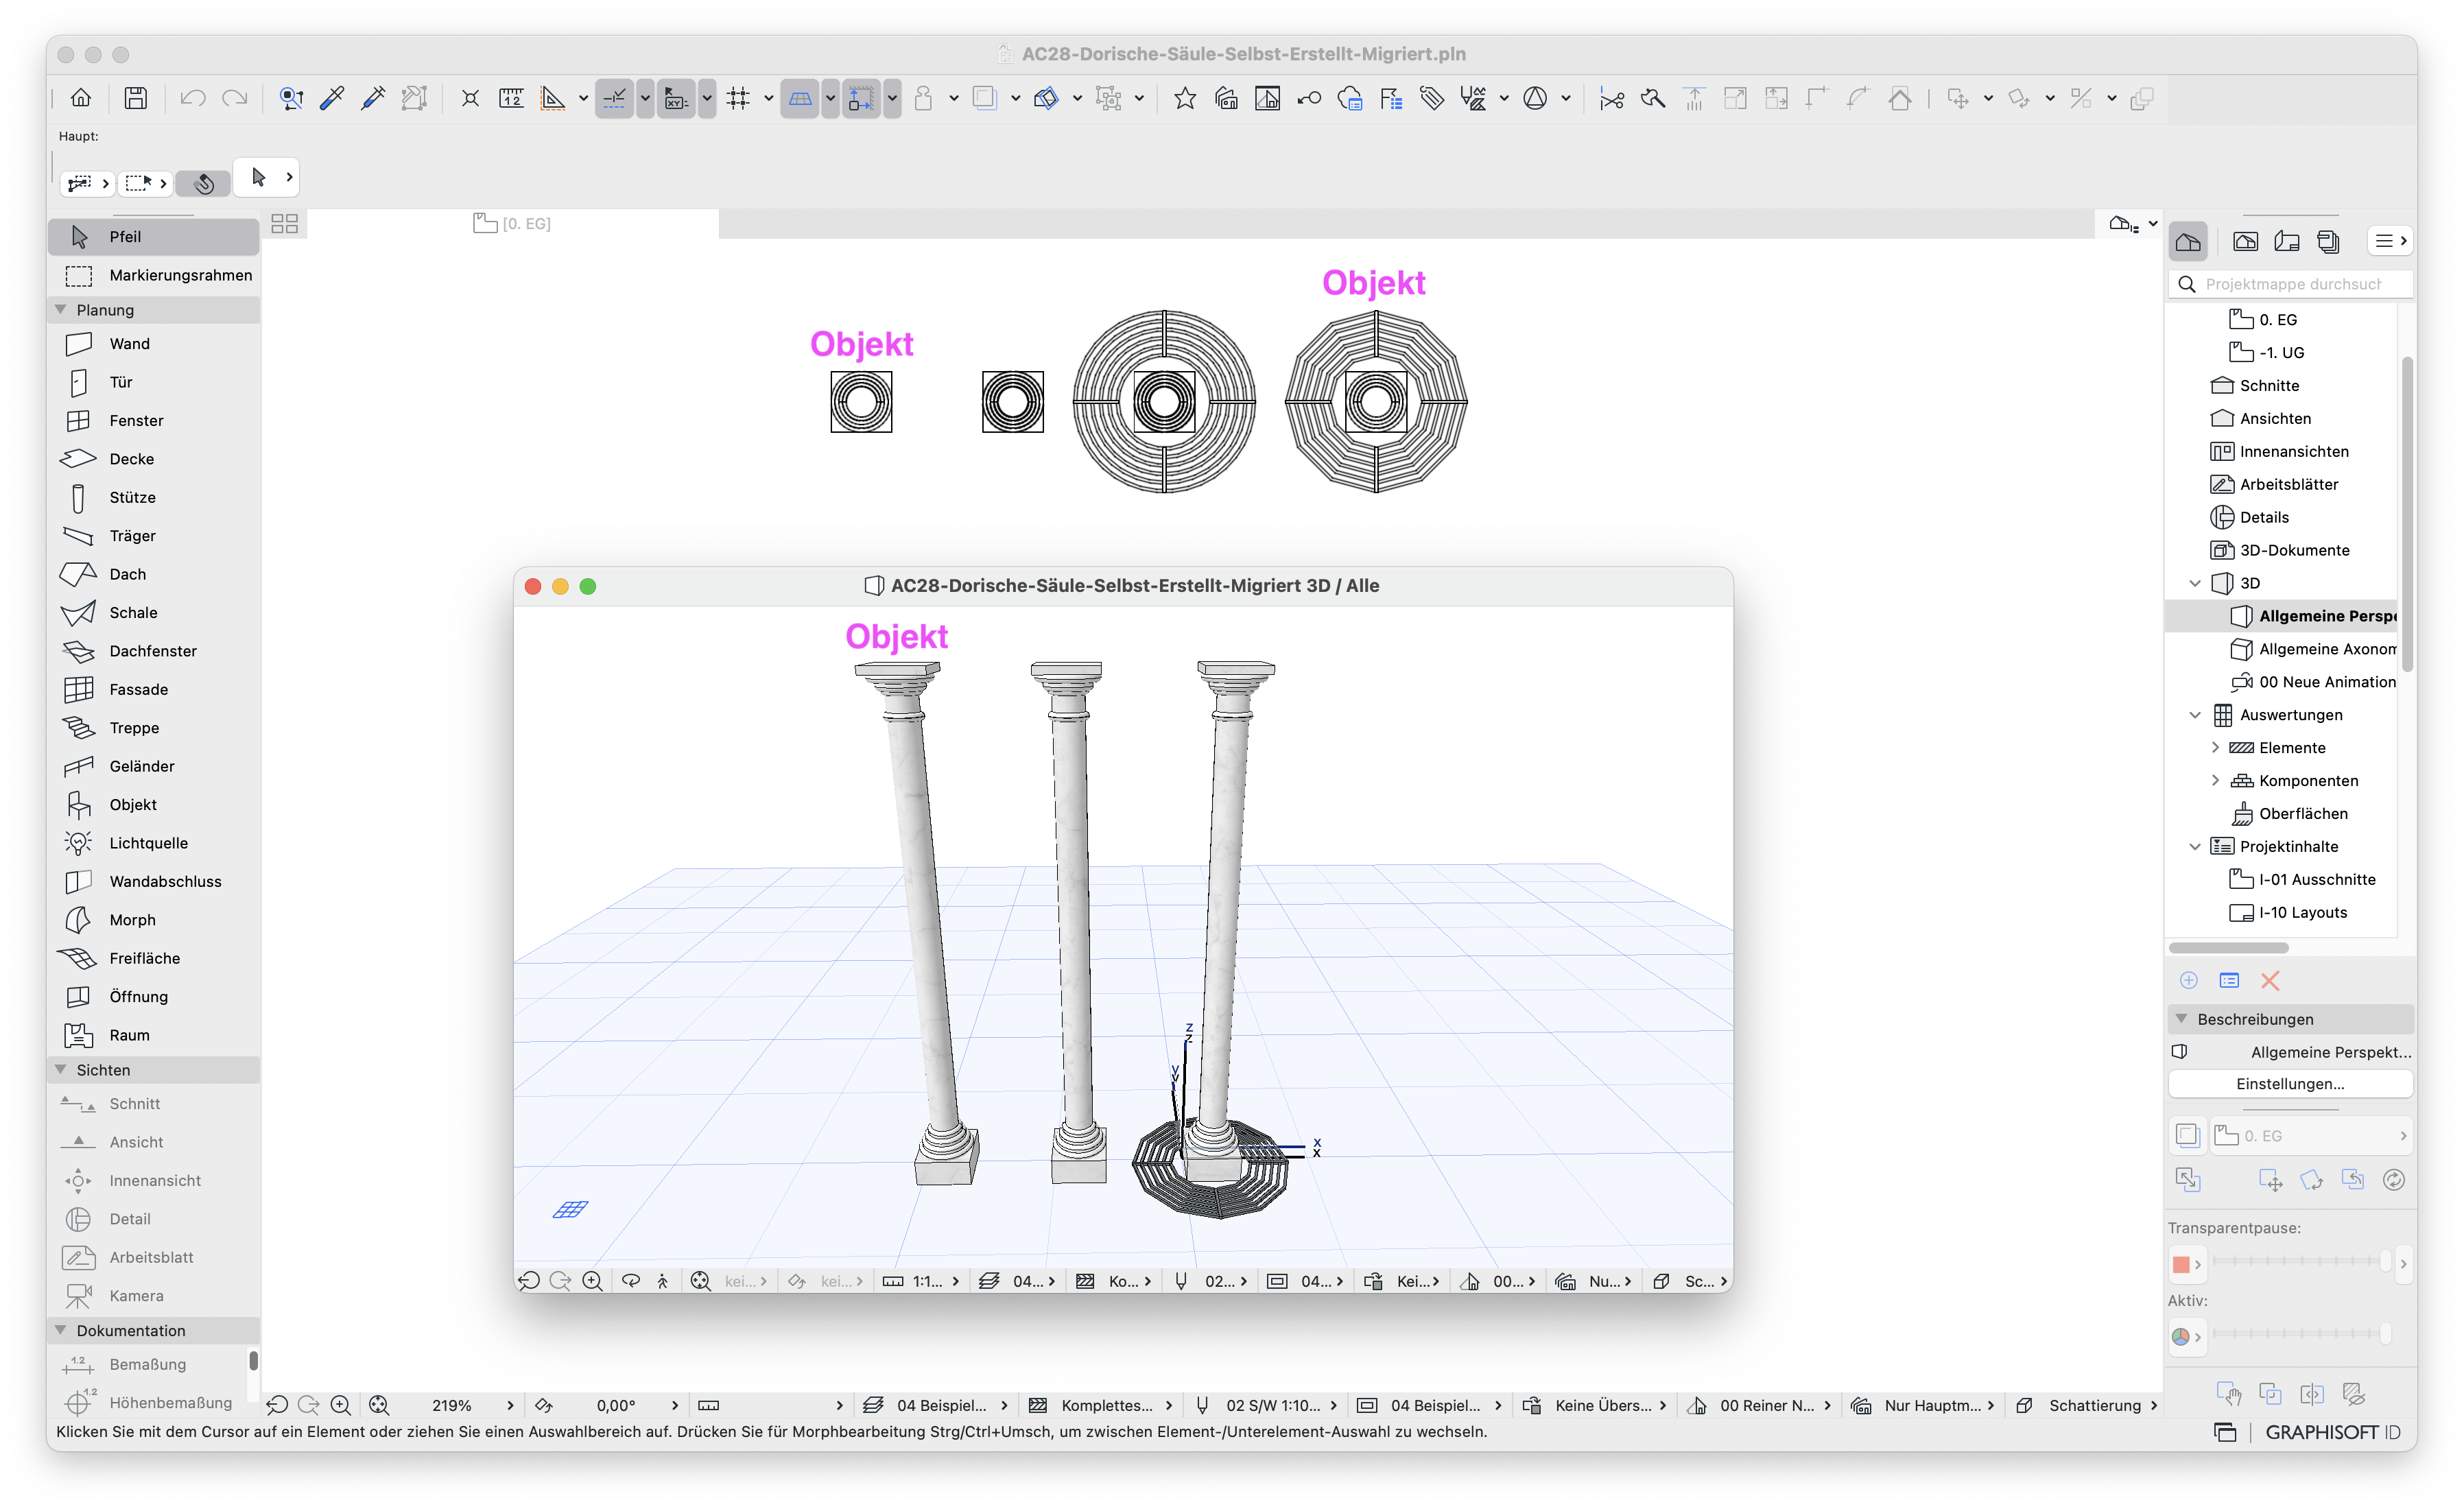Click the label tag icon in toolbar
Viewport: 2464px width, 1509px height.
[x=1432, y=98]
